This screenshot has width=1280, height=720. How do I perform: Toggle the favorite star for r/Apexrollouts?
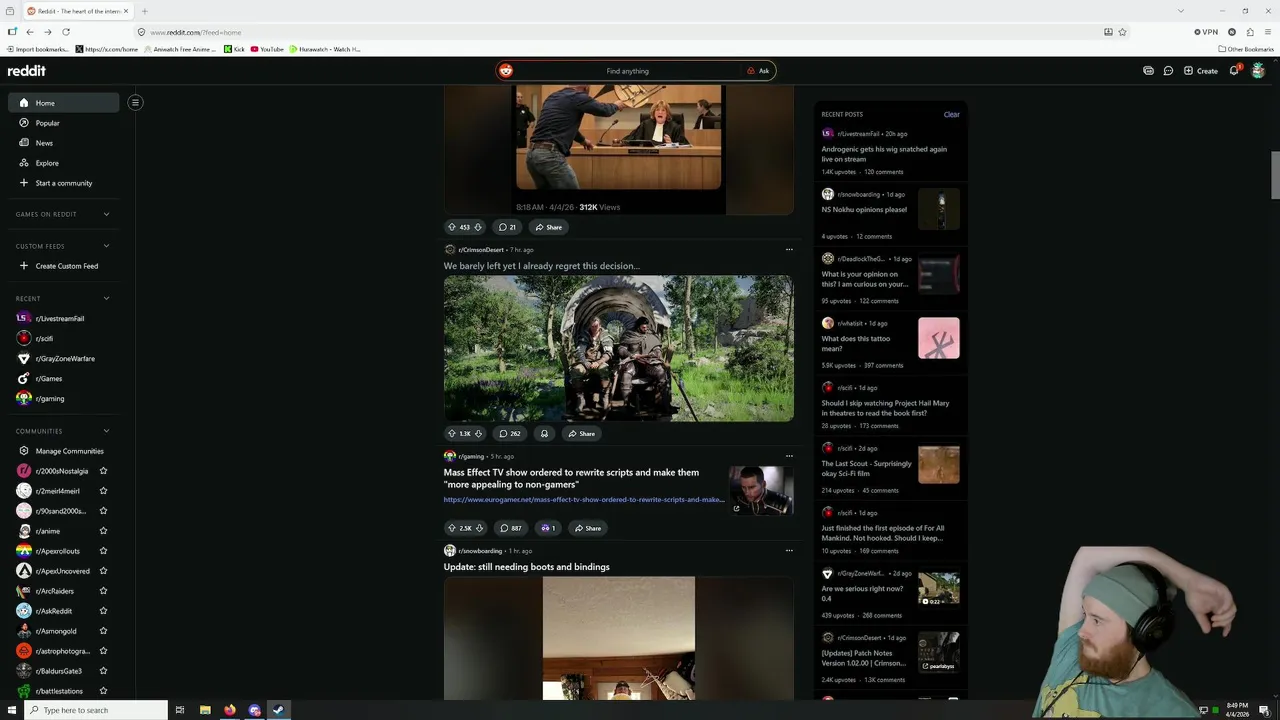103,551
